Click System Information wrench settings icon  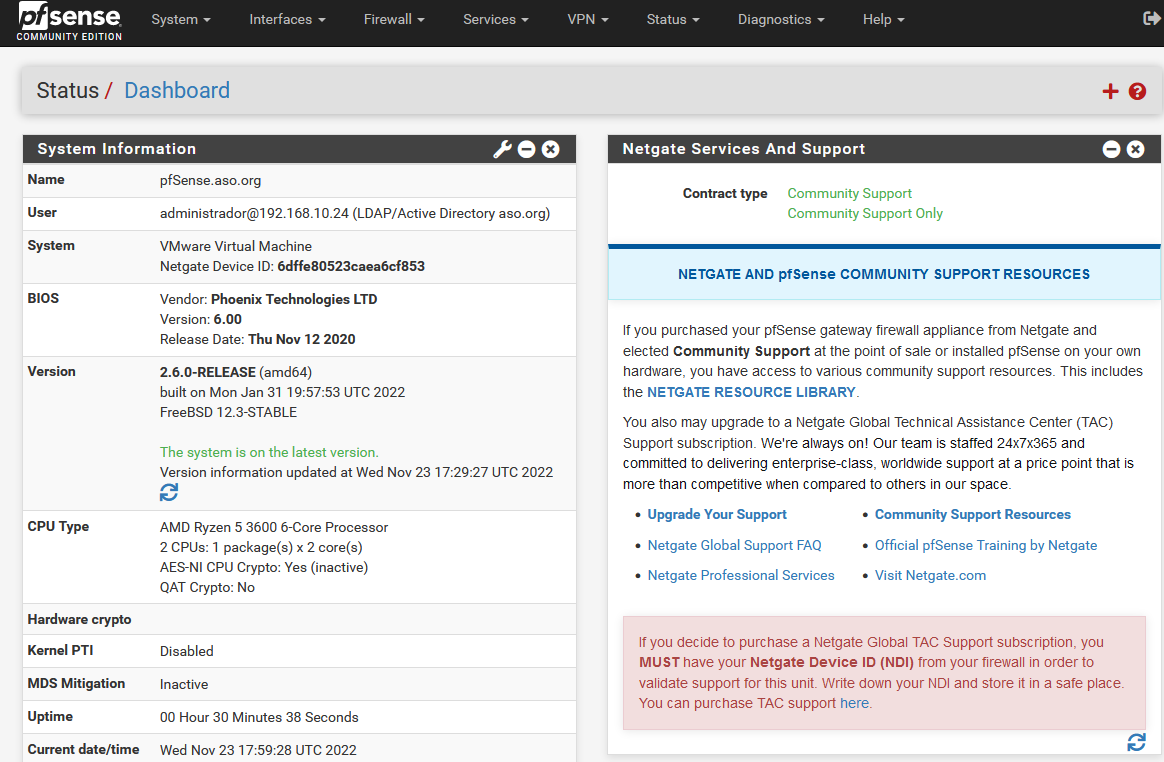point(502,149)
